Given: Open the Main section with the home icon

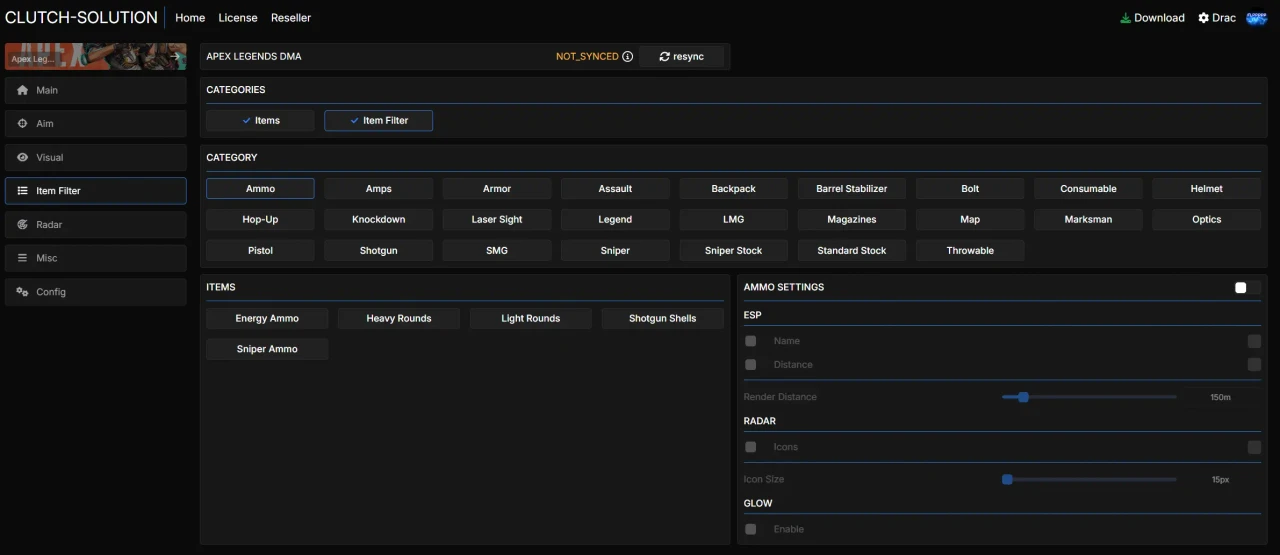Looking at the screenshot, I should coord(95,90).
